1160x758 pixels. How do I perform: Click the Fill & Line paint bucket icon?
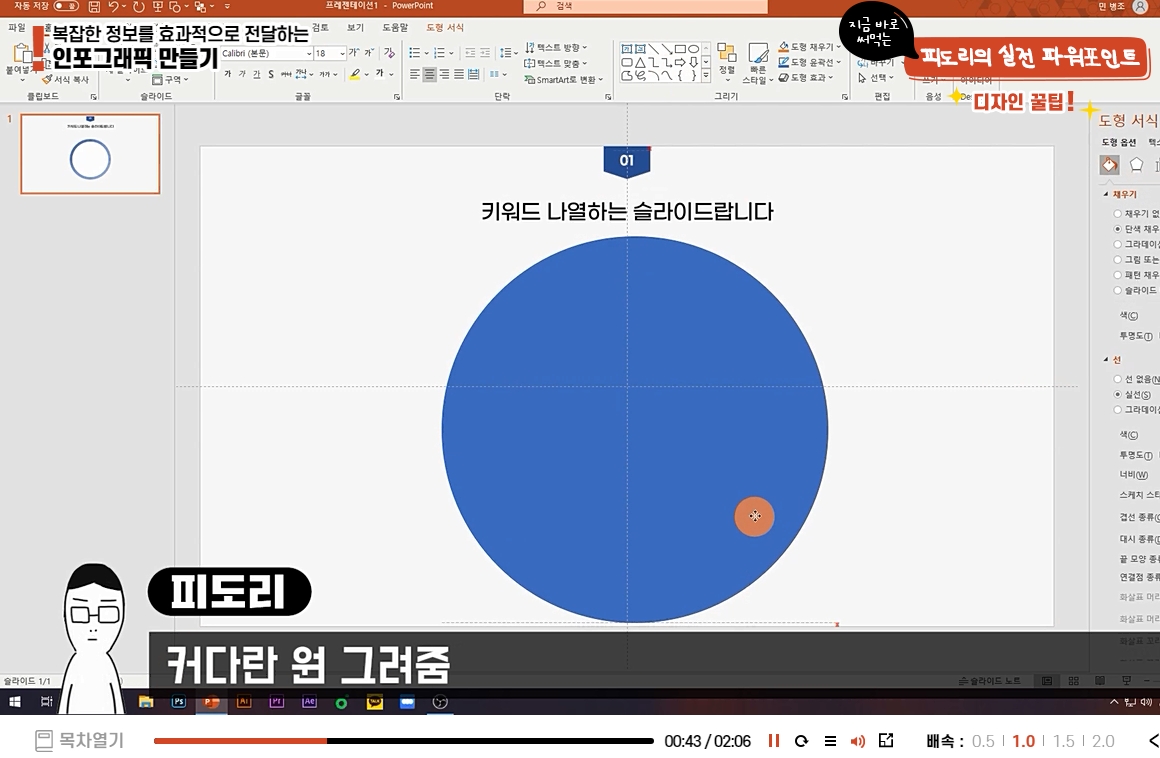[1109, 164]
